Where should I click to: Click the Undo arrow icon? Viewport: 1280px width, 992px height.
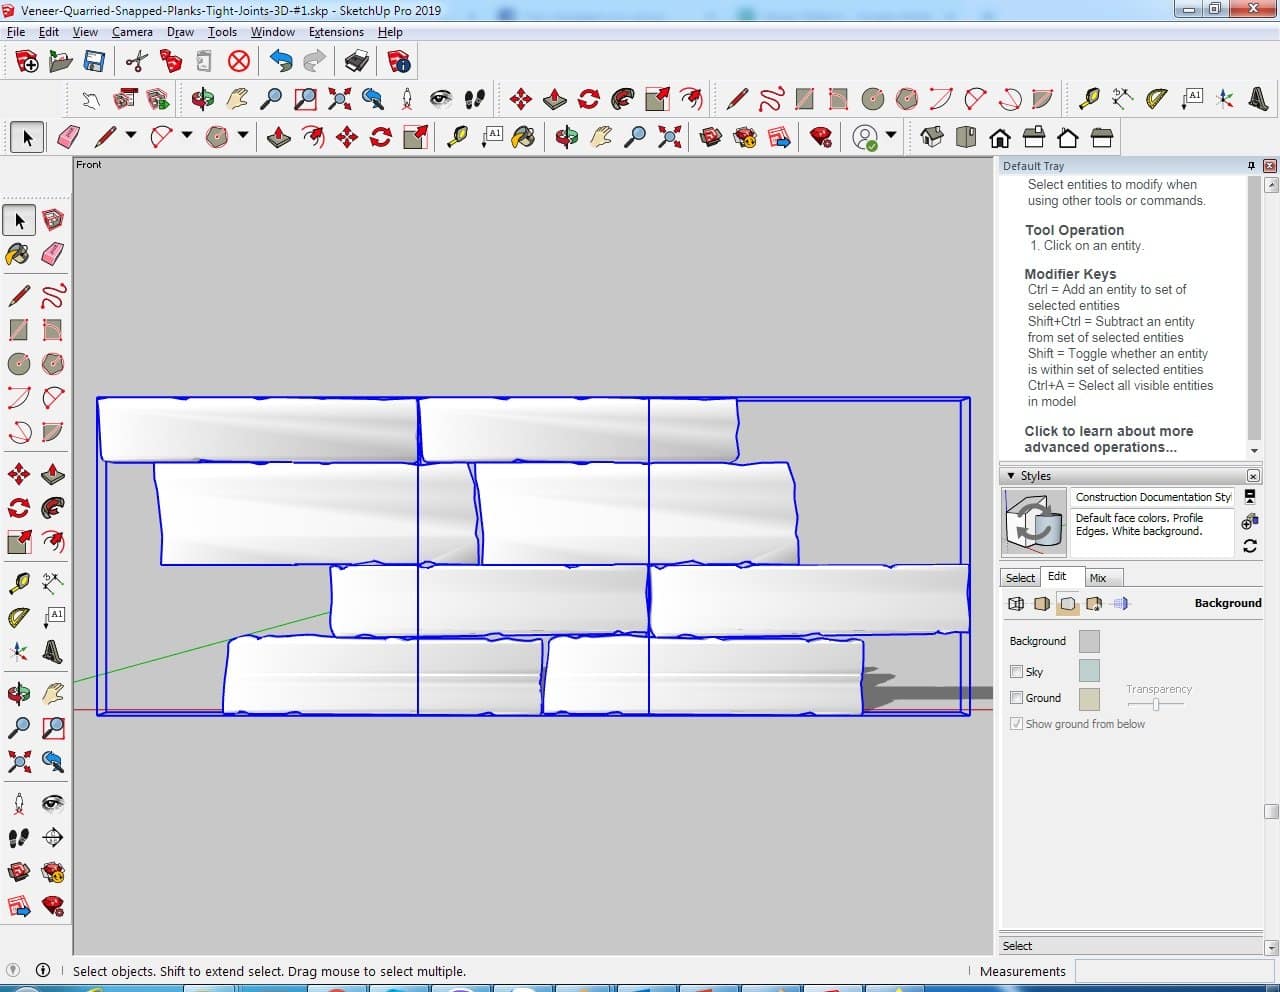pyautogui.click(x=281, y=62)
